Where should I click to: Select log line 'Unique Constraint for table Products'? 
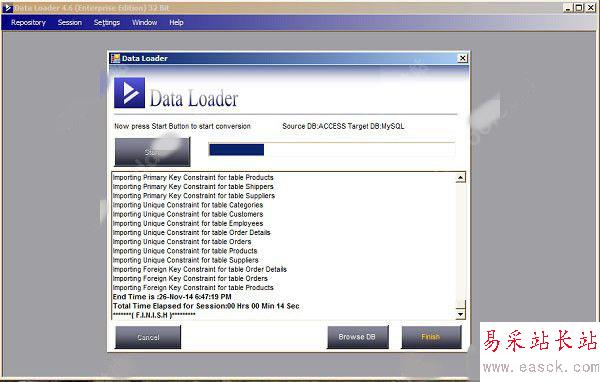[x=185, y=251]
